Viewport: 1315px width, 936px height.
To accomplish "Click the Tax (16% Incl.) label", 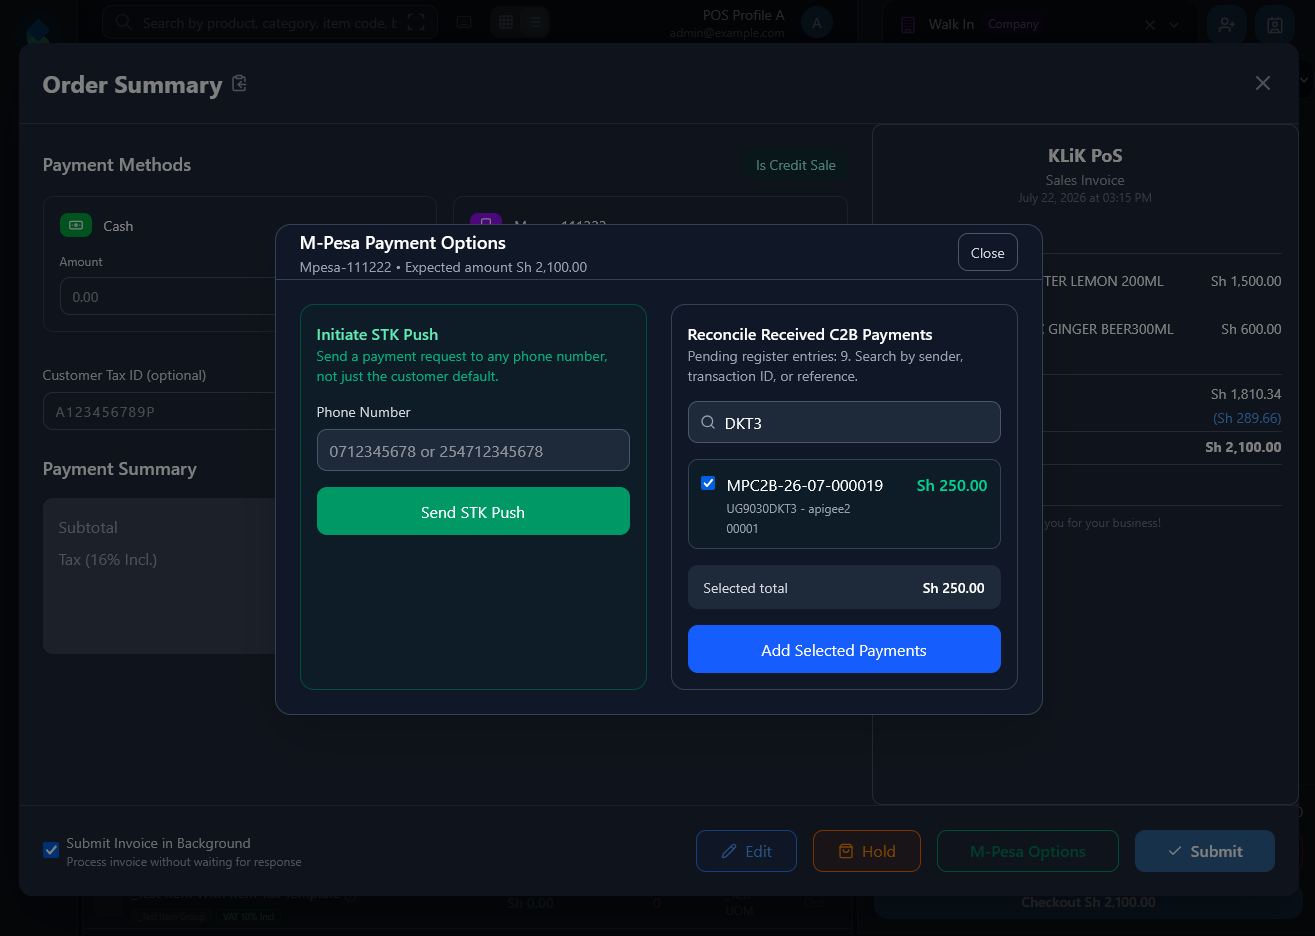I will click(x=107, y=559).
